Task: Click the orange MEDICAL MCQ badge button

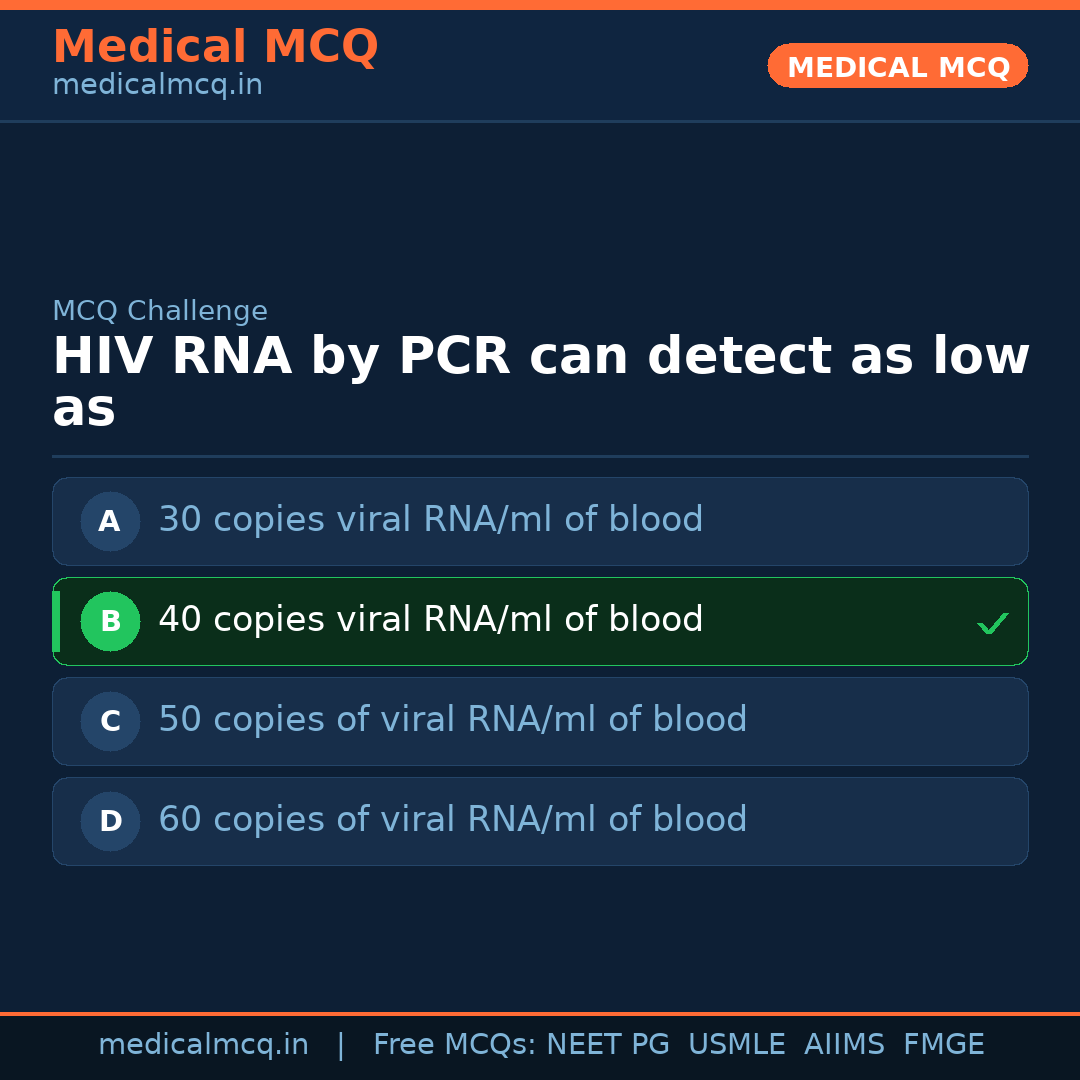Action: (x=897, y=66)
